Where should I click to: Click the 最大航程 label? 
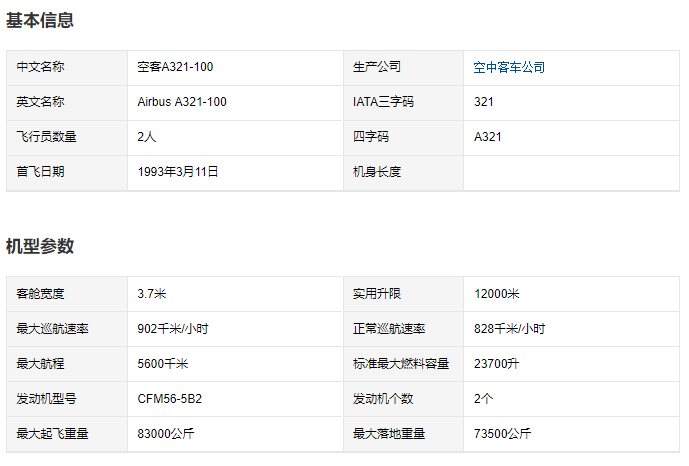[x=40, y=364]
